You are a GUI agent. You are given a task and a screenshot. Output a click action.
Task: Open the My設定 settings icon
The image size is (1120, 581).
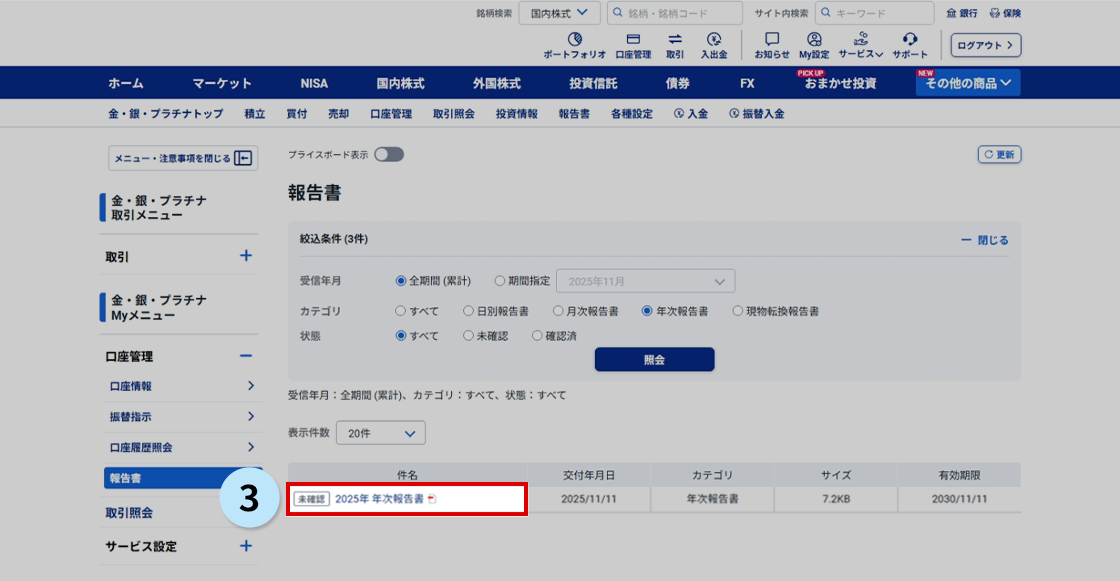pos(814,39)
